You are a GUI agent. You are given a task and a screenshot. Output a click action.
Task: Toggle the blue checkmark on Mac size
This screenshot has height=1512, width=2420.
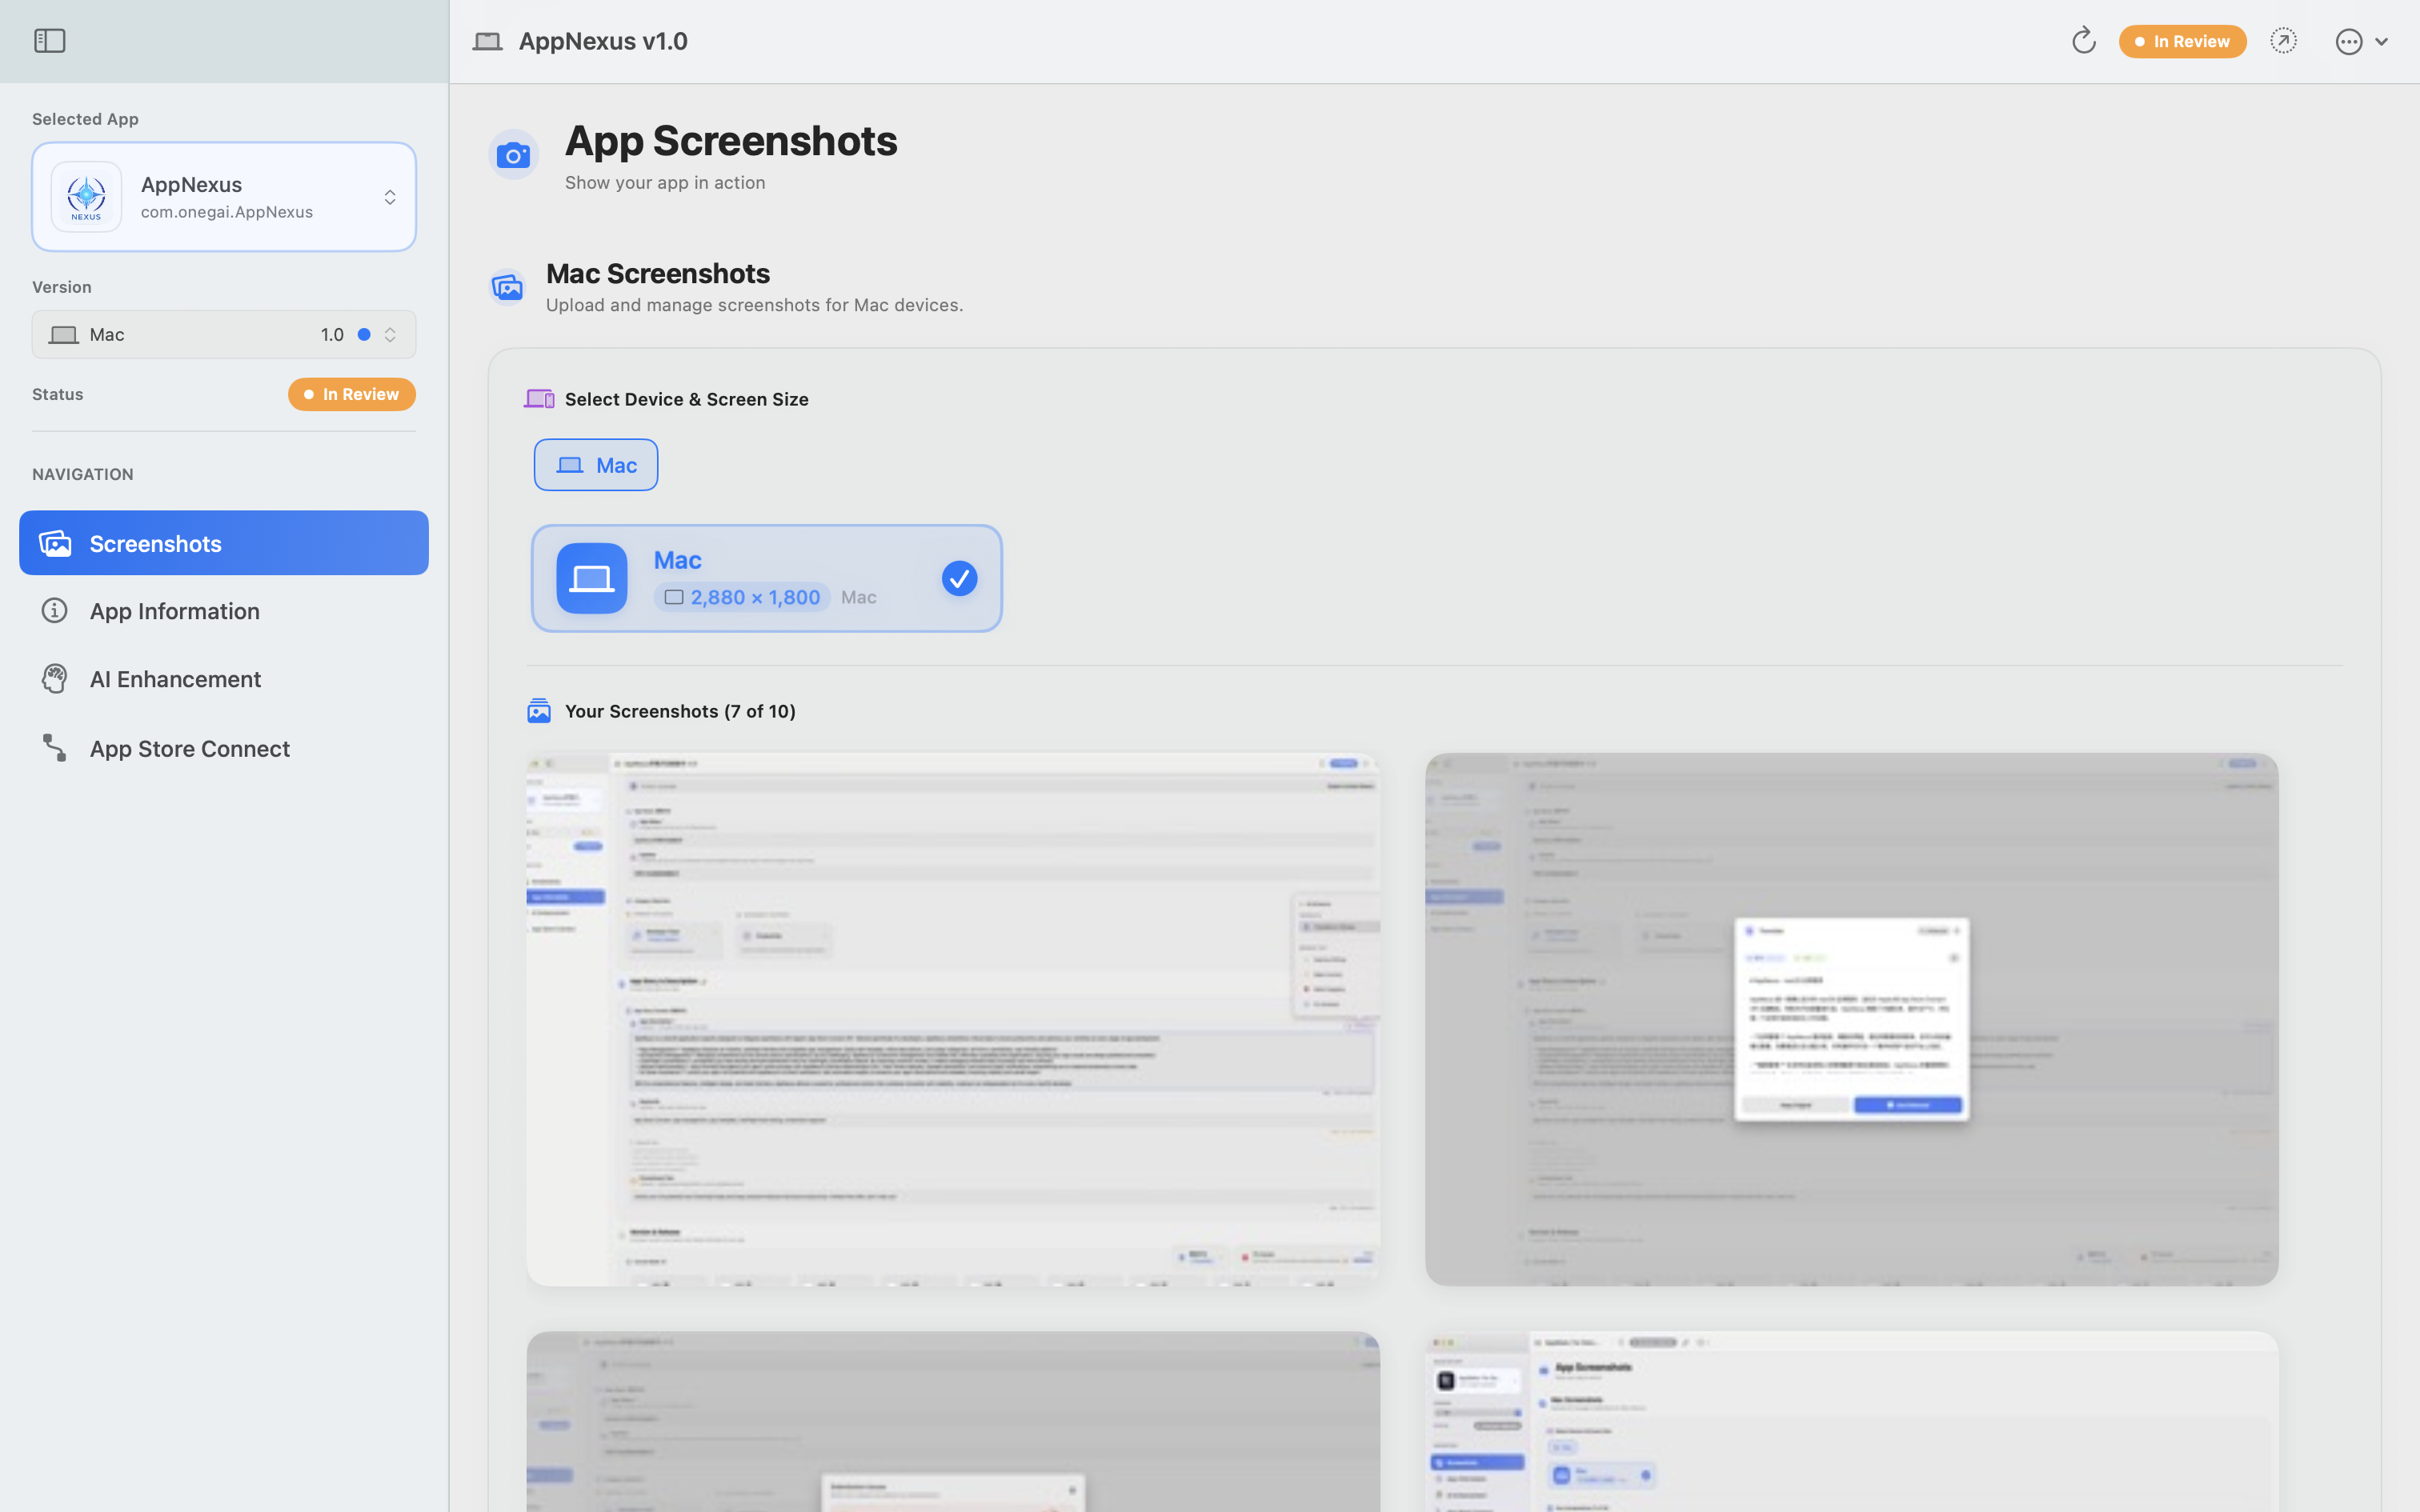(958, 578)
